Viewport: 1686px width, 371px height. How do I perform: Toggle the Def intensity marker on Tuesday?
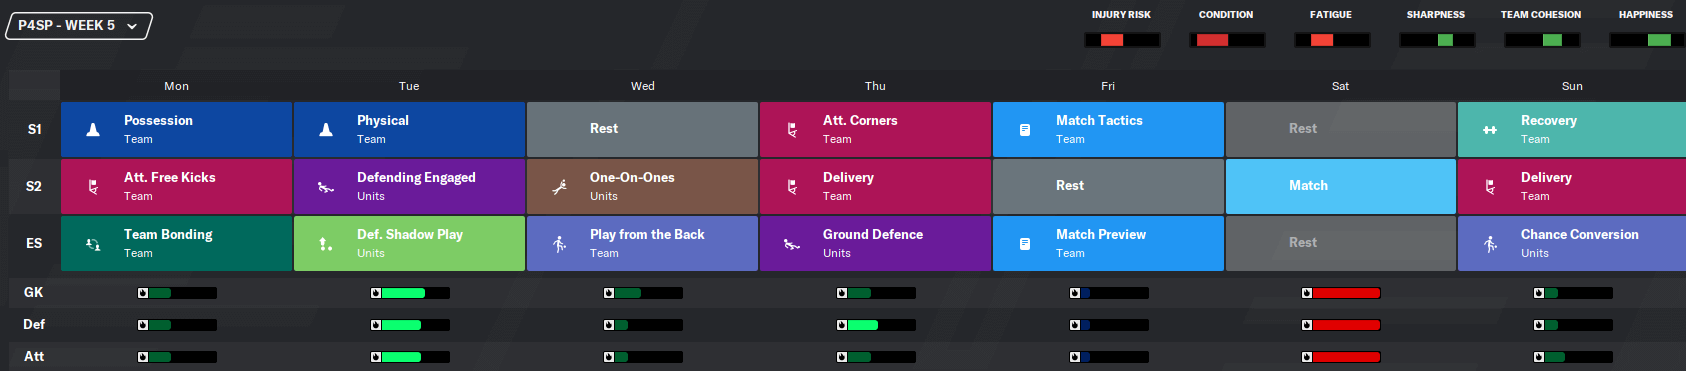[x=376, y=325]
